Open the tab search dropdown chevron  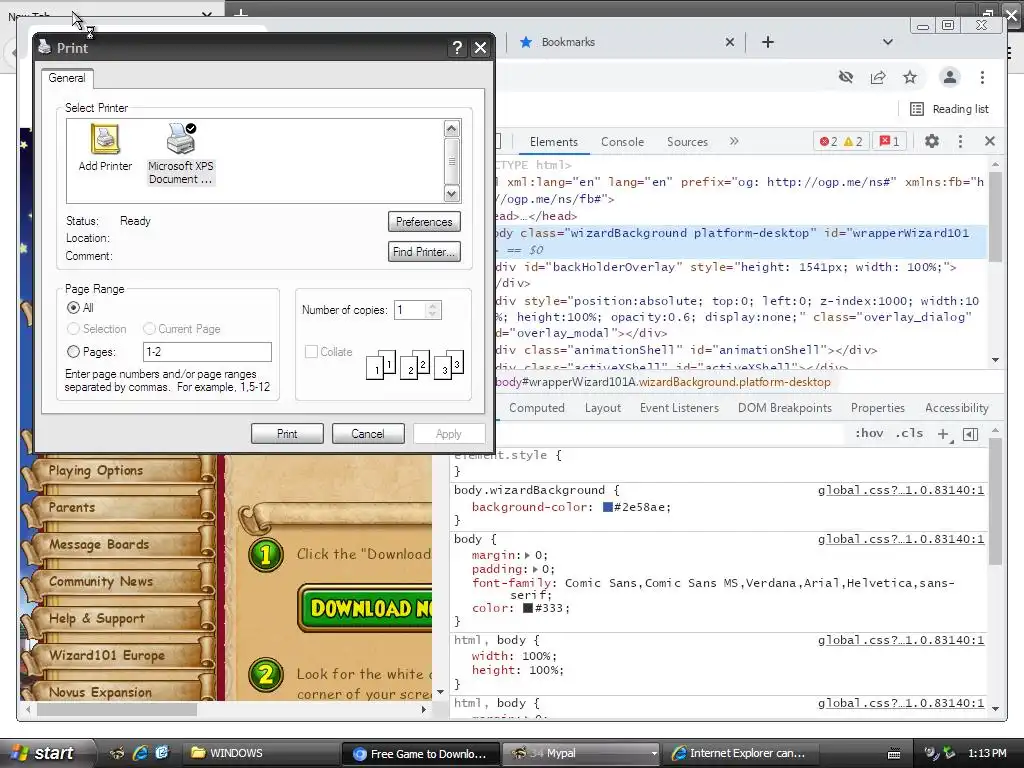(x=888, y=42)
